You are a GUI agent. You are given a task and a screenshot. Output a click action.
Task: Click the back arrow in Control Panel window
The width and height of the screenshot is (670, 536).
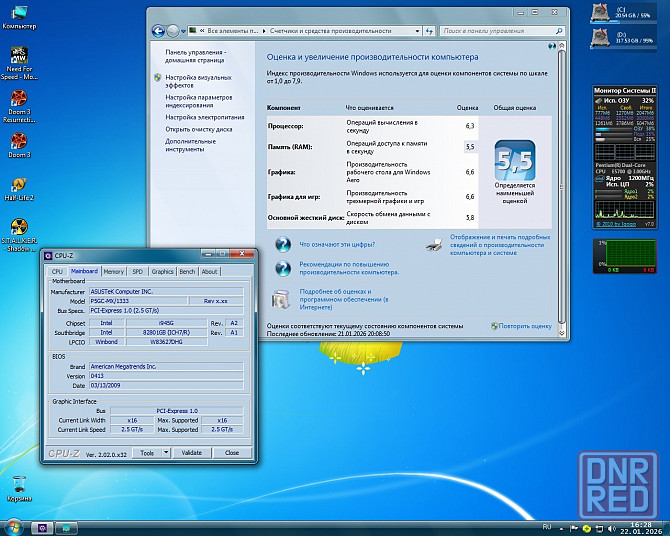[158, 31]
